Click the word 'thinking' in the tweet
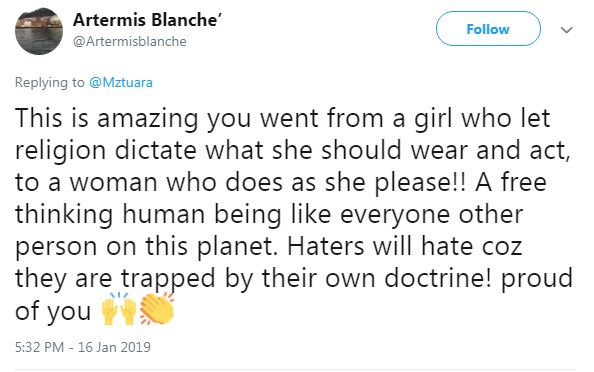Viewport: 594px width, 372px height. pyautogui.click(x=64, y=215)
